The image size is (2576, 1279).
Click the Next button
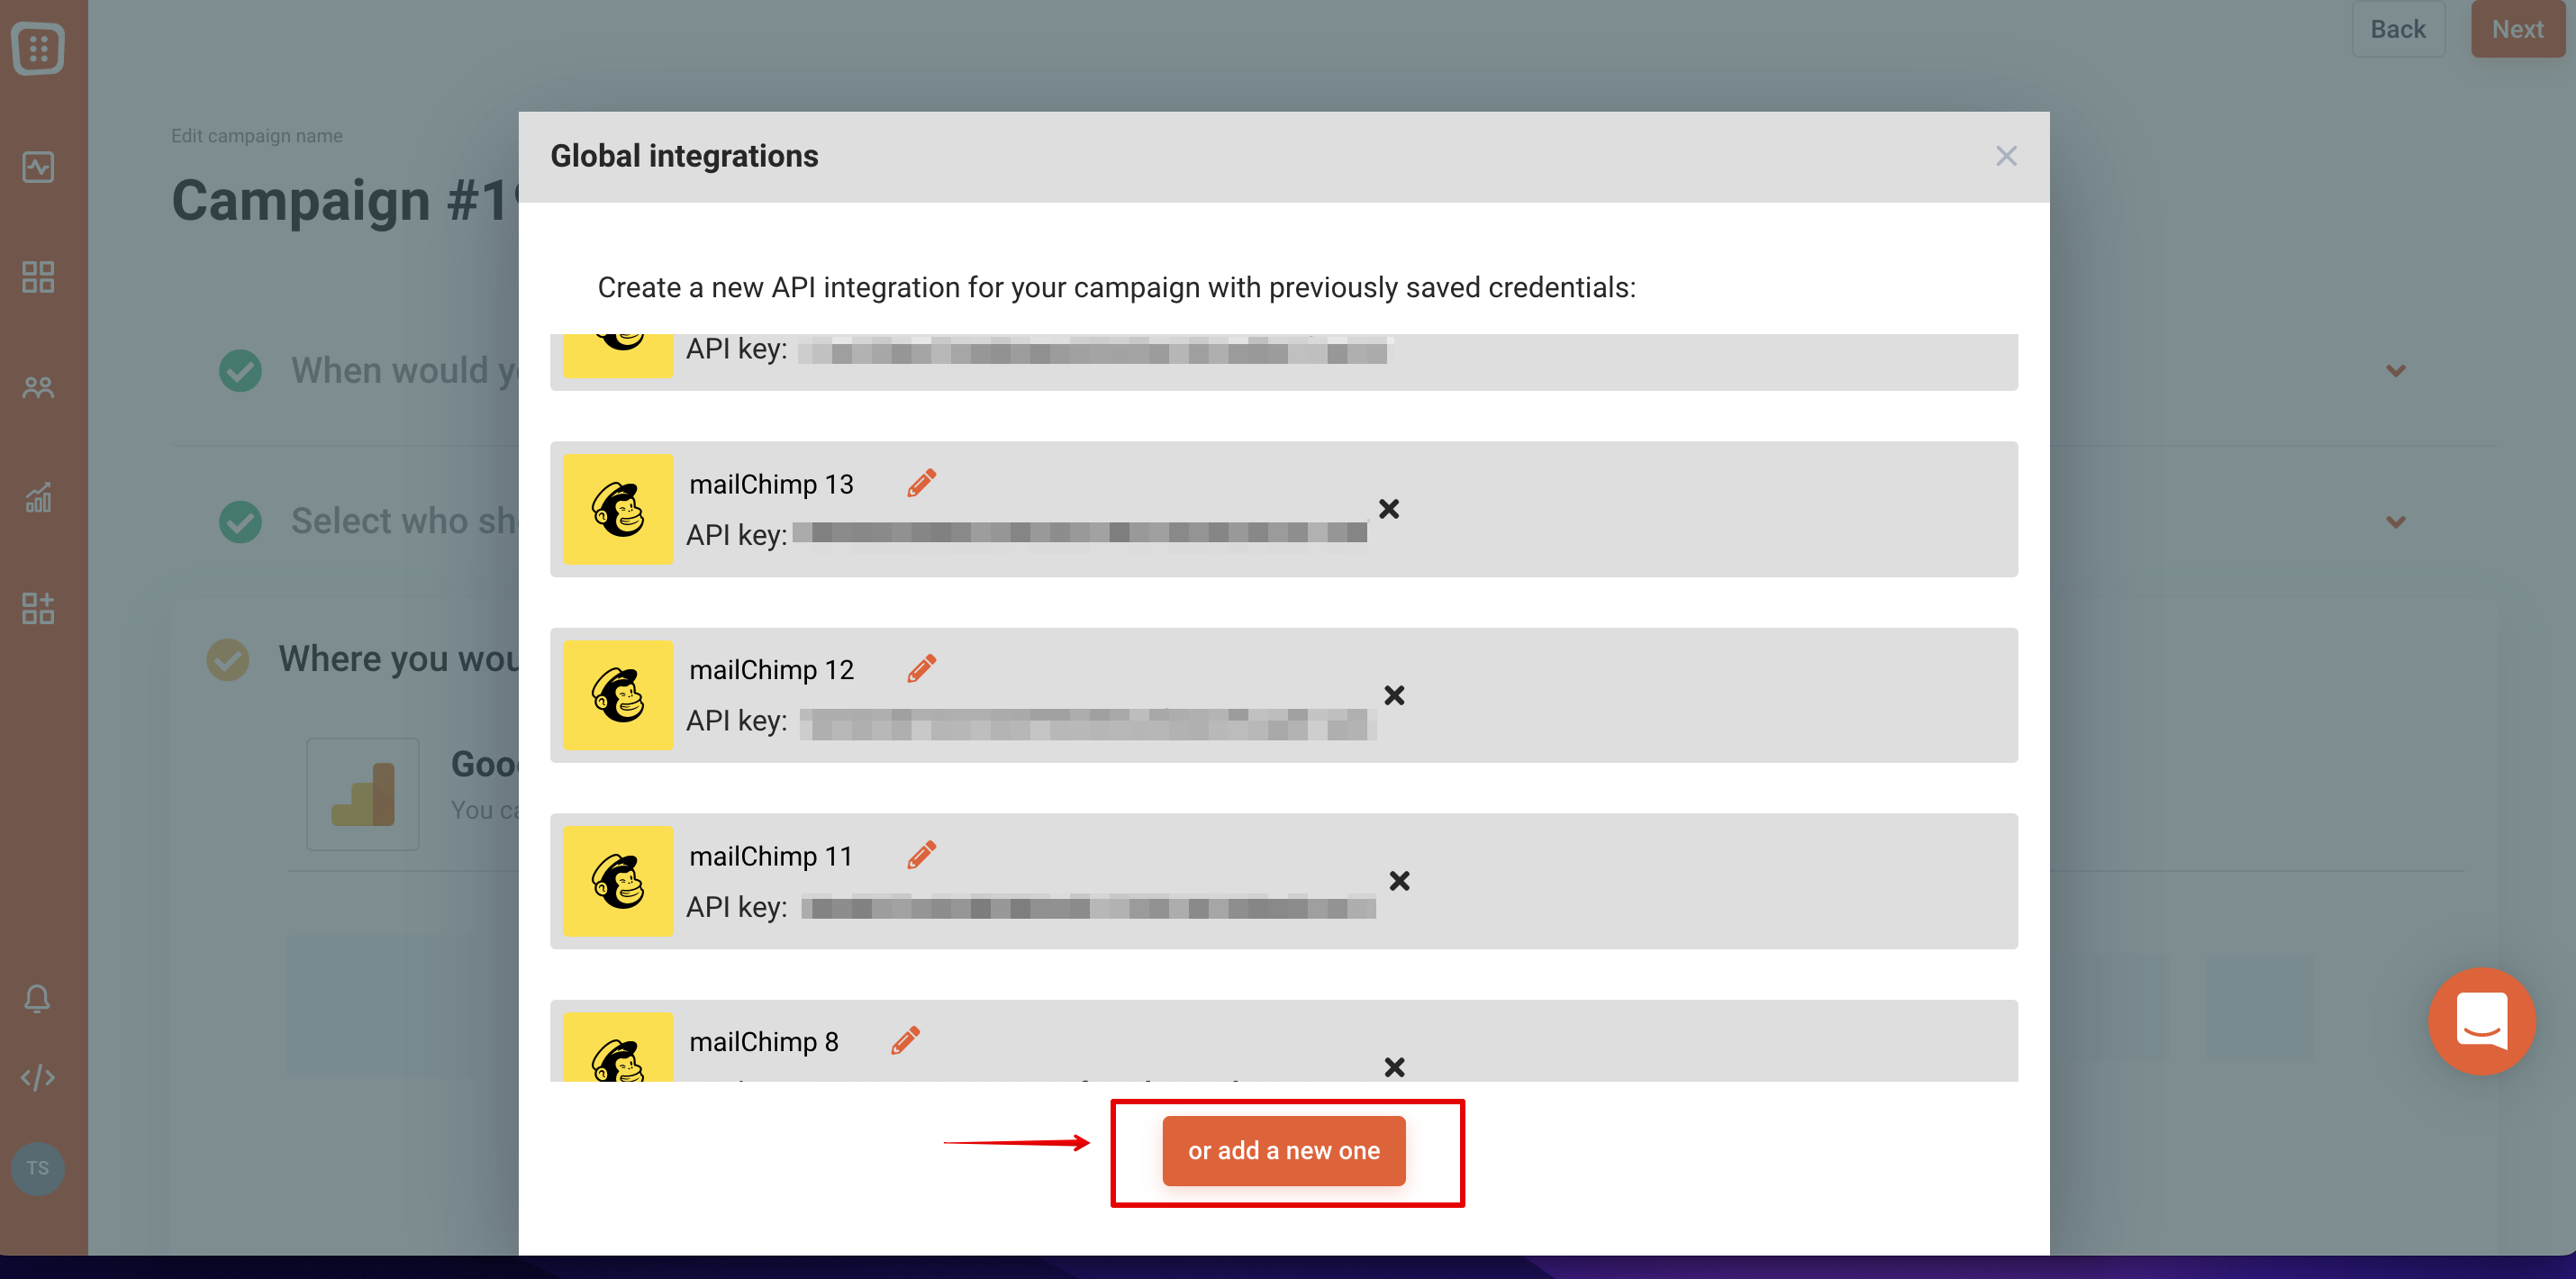(2517, 29)
